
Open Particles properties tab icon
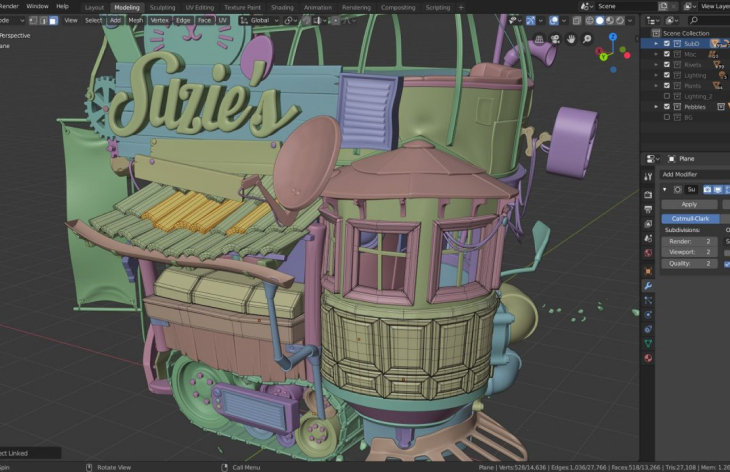click(x=648, y=300)
